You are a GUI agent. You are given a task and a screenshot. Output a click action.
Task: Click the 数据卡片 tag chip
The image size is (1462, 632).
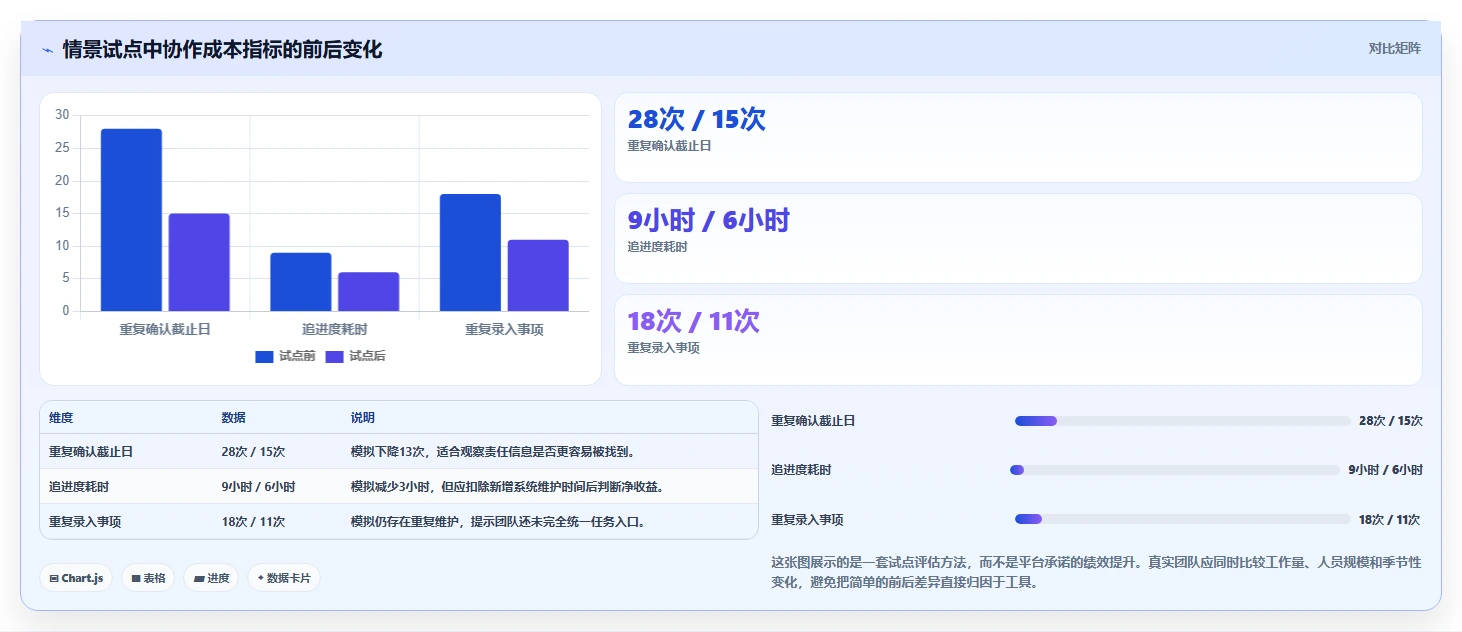[x=284, y=578]
